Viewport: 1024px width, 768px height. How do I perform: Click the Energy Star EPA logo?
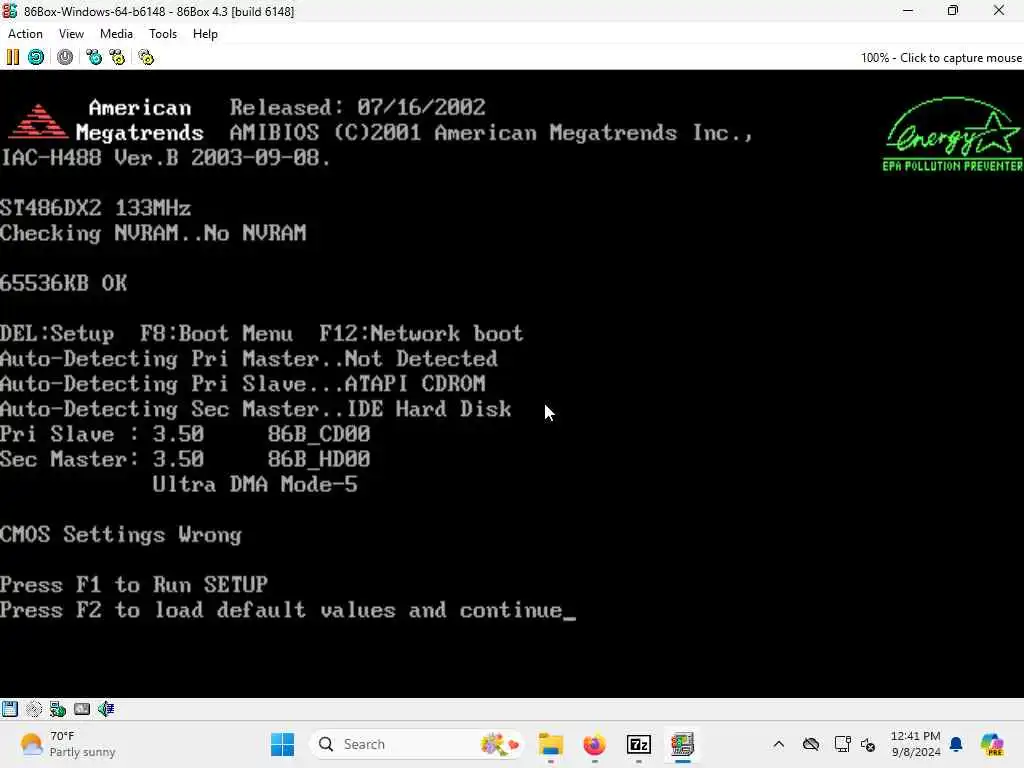pos(953,135)
